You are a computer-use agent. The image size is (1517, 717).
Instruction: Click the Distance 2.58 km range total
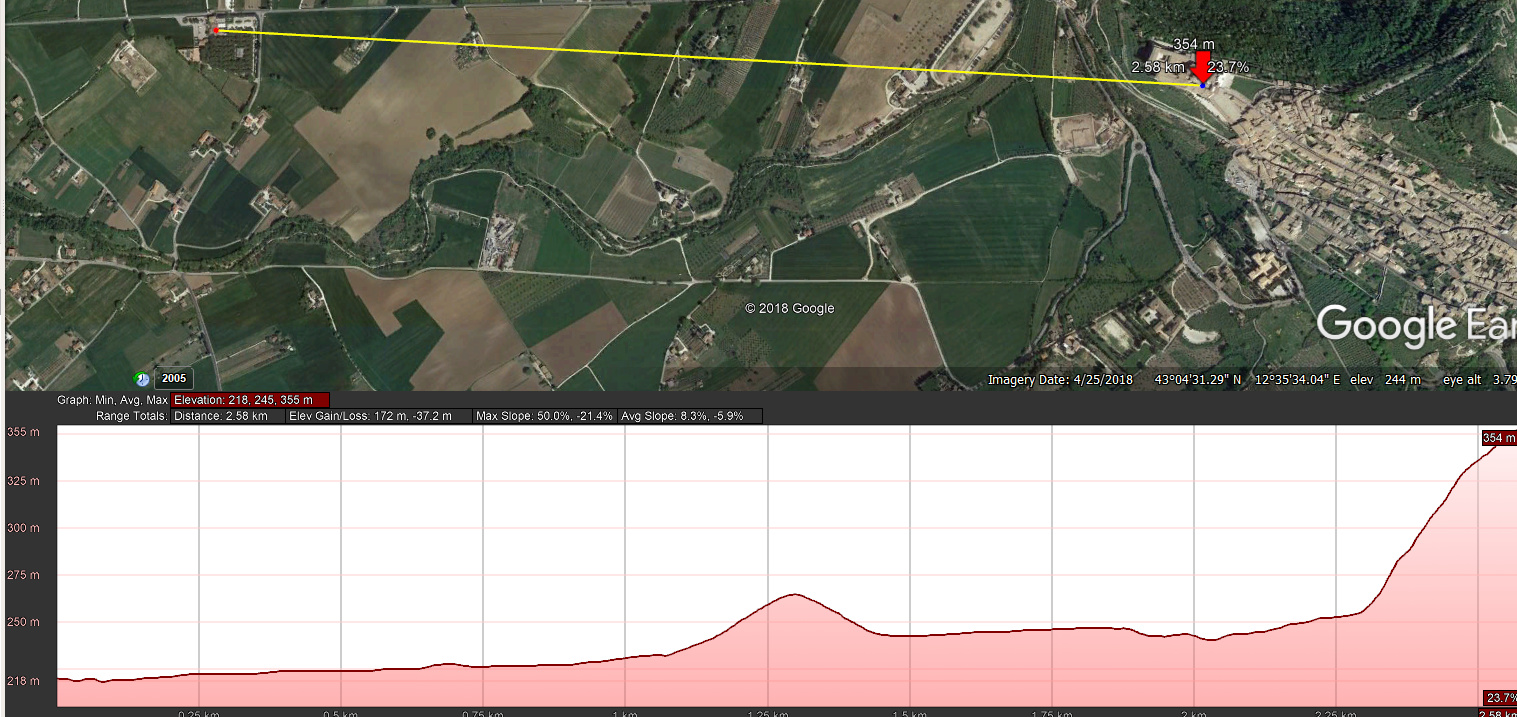[228, 416]
